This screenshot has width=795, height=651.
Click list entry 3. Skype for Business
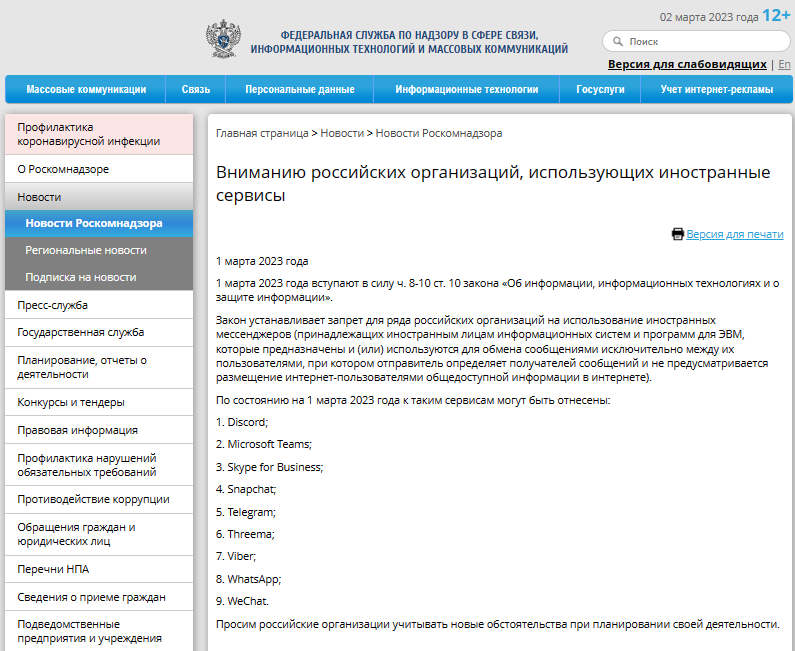(x=269, y=467)
